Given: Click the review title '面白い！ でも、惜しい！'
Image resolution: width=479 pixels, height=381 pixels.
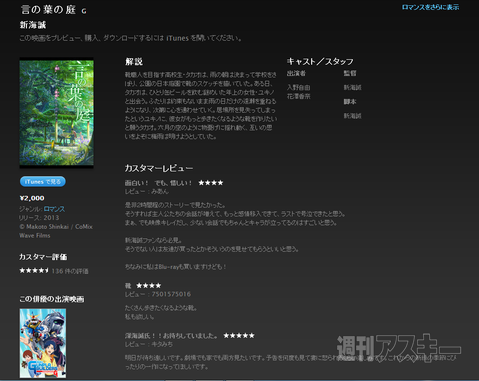Looking at the screenshot, I should [159, 183].
